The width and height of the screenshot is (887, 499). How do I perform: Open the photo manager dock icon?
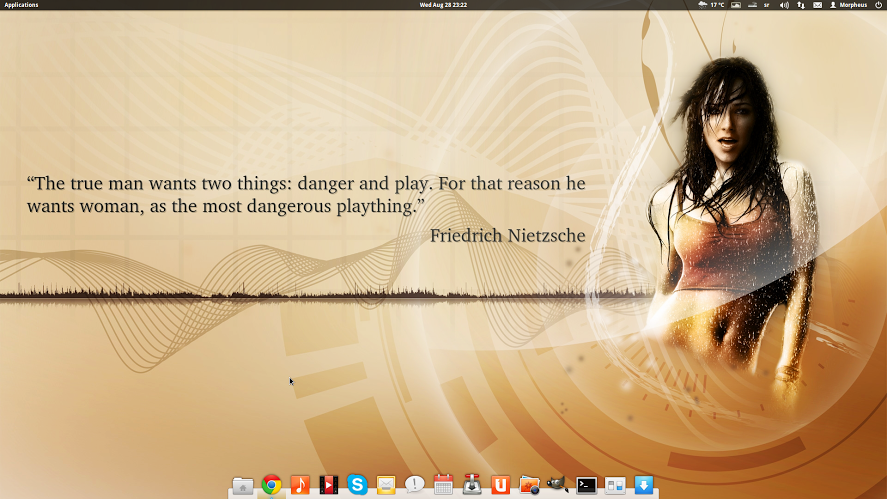pyautogui.click(x=529, y=485)
